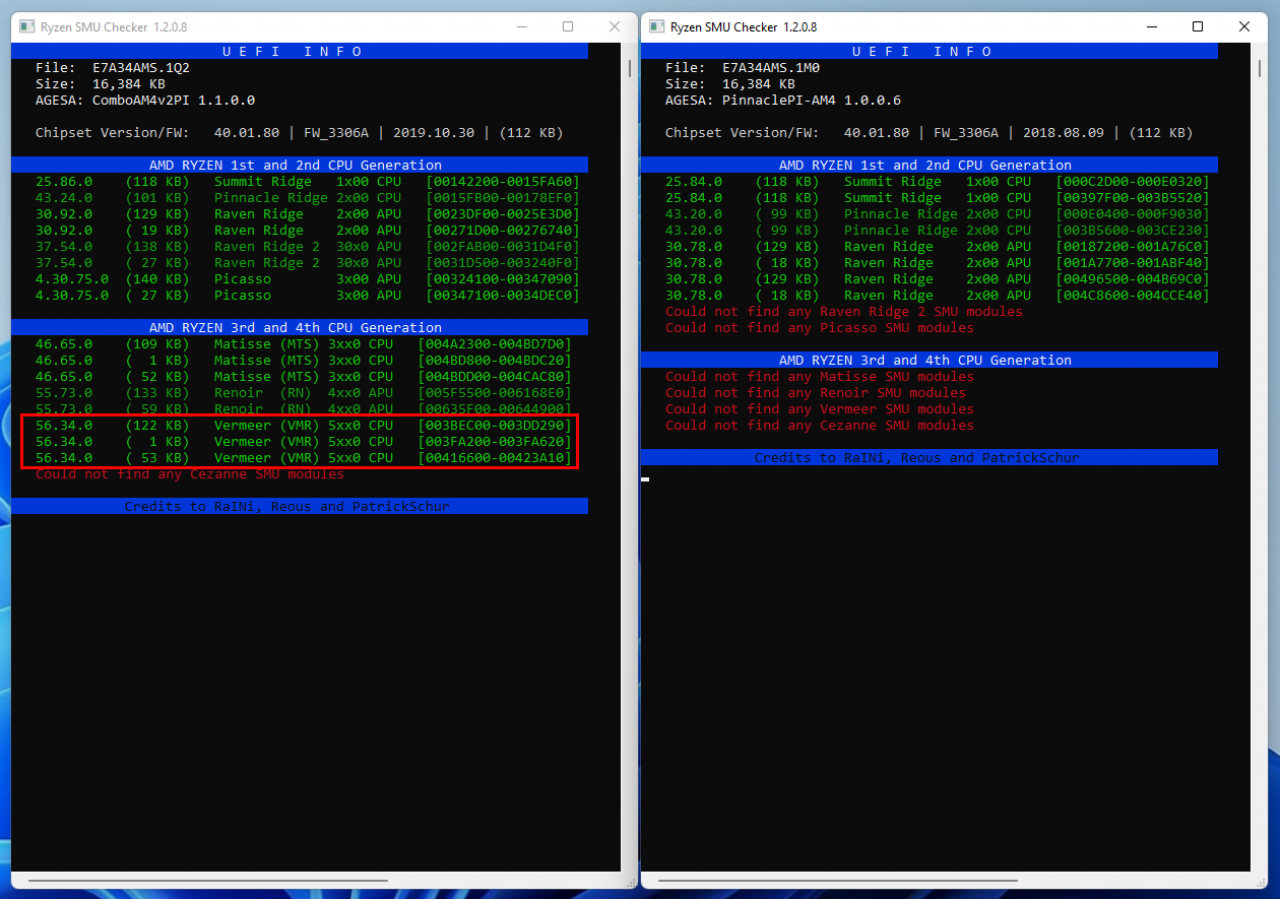
Task: Click 'Could not find any Cezanne' in left window
Action: (x=189, y=474)
